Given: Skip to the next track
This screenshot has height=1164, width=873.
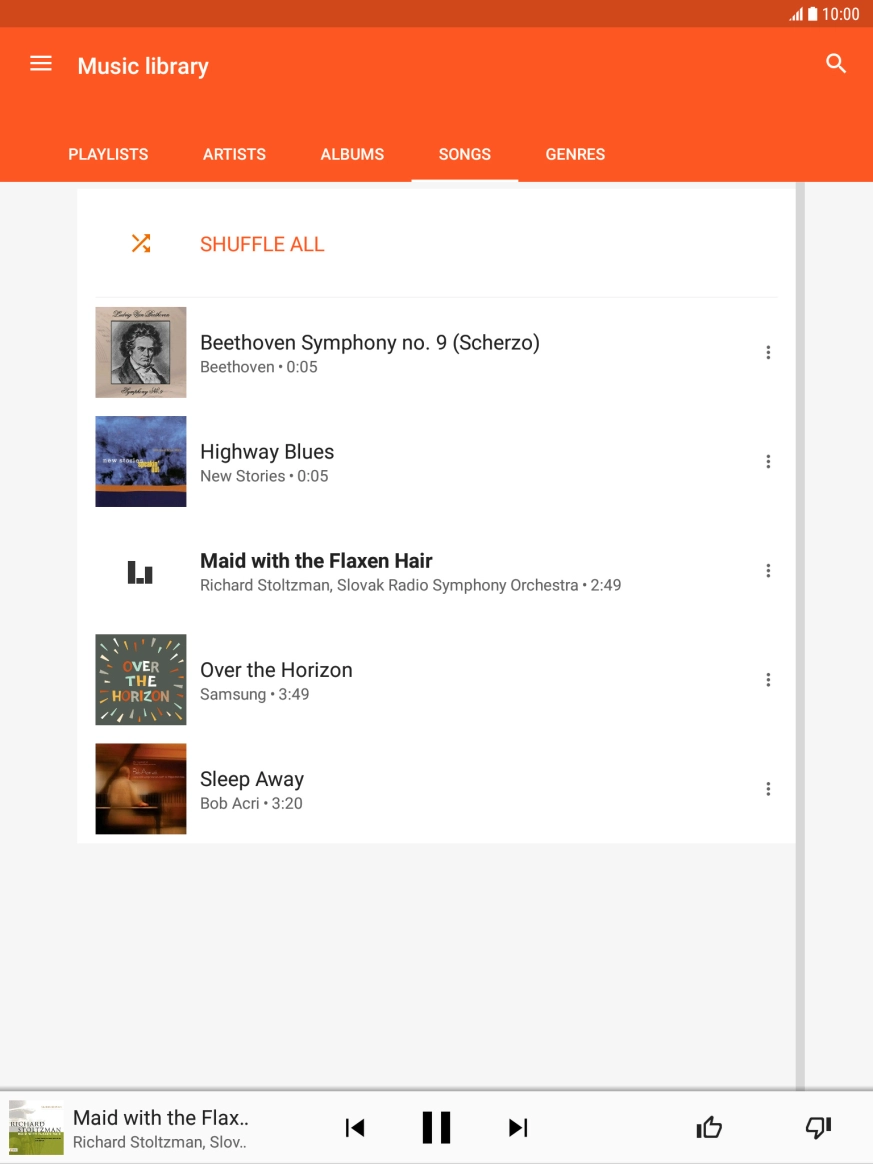Looking at the screenshot, I should (x=518, y=1127).
